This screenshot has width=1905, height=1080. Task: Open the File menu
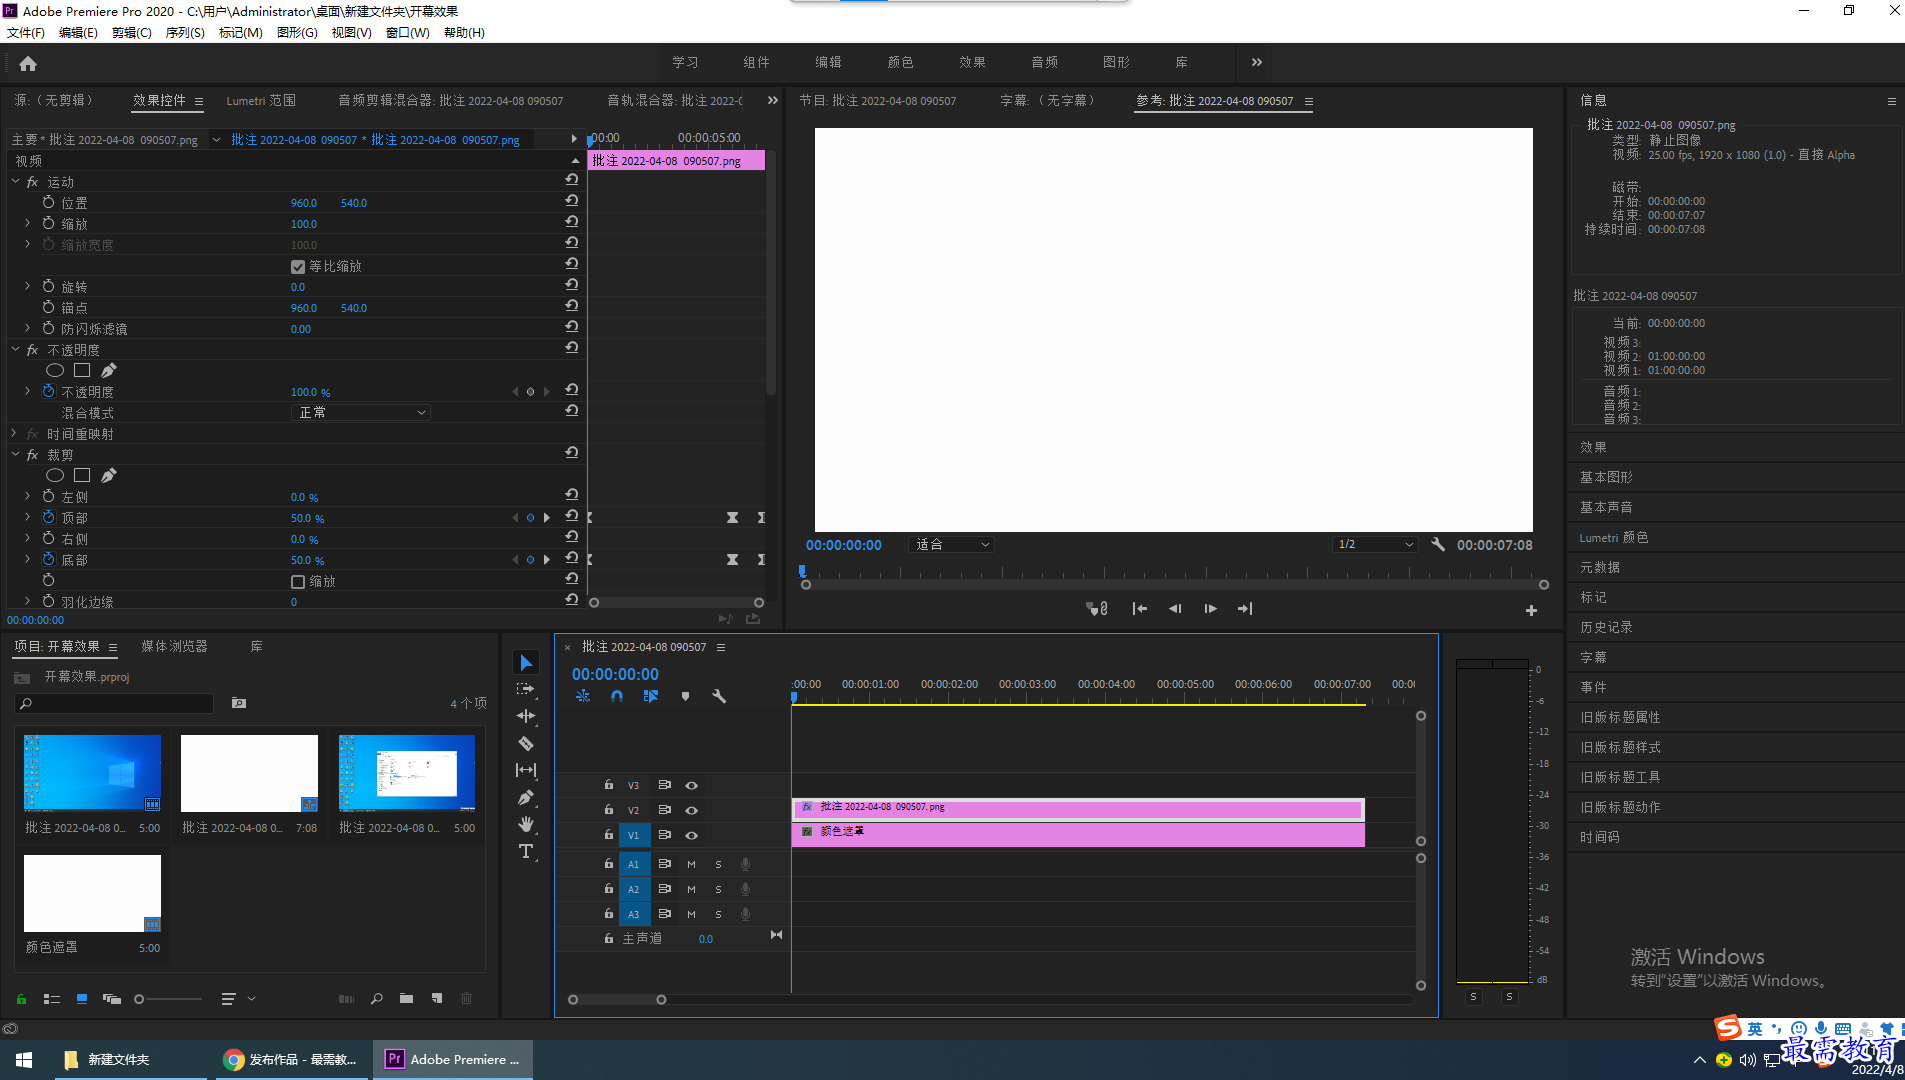pos(26,33)
